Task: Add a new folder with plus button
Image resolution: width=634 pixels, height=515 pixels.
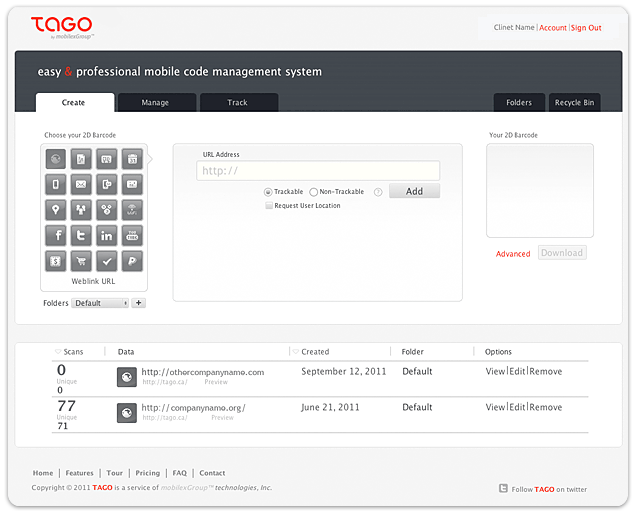Action: click(x=138, y=303)
